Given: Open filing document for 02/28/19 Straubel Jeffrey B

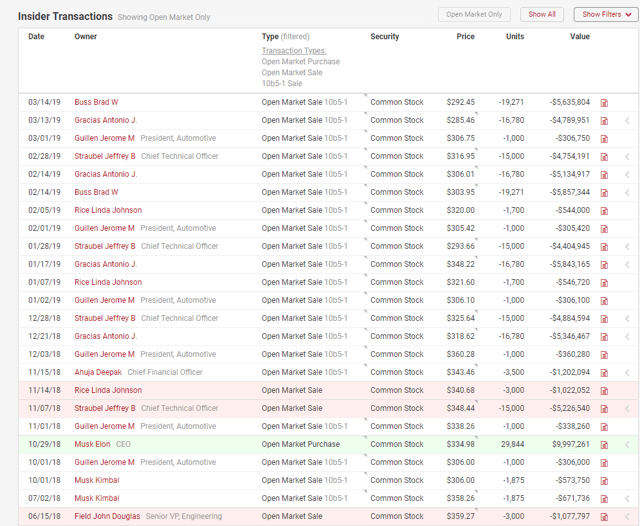Looking at the screenshot, I should pyautogui.click(x=604, y=156).
